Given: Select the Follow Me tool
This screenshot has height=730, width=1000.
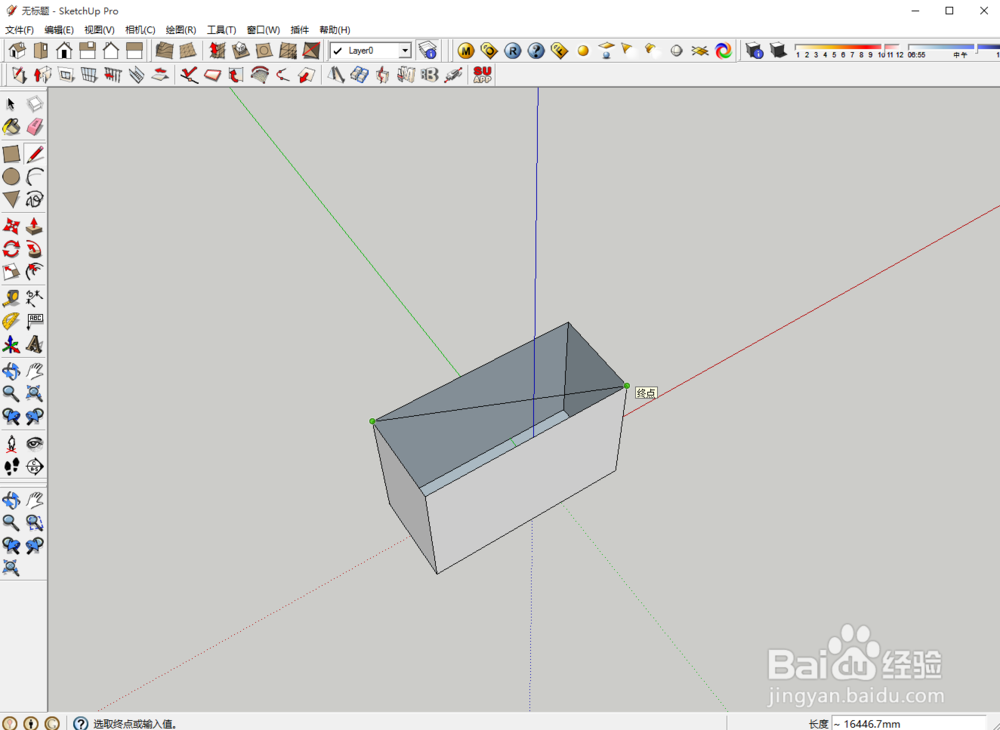Looking at the screenshot, I should click(x=34, y=249).
